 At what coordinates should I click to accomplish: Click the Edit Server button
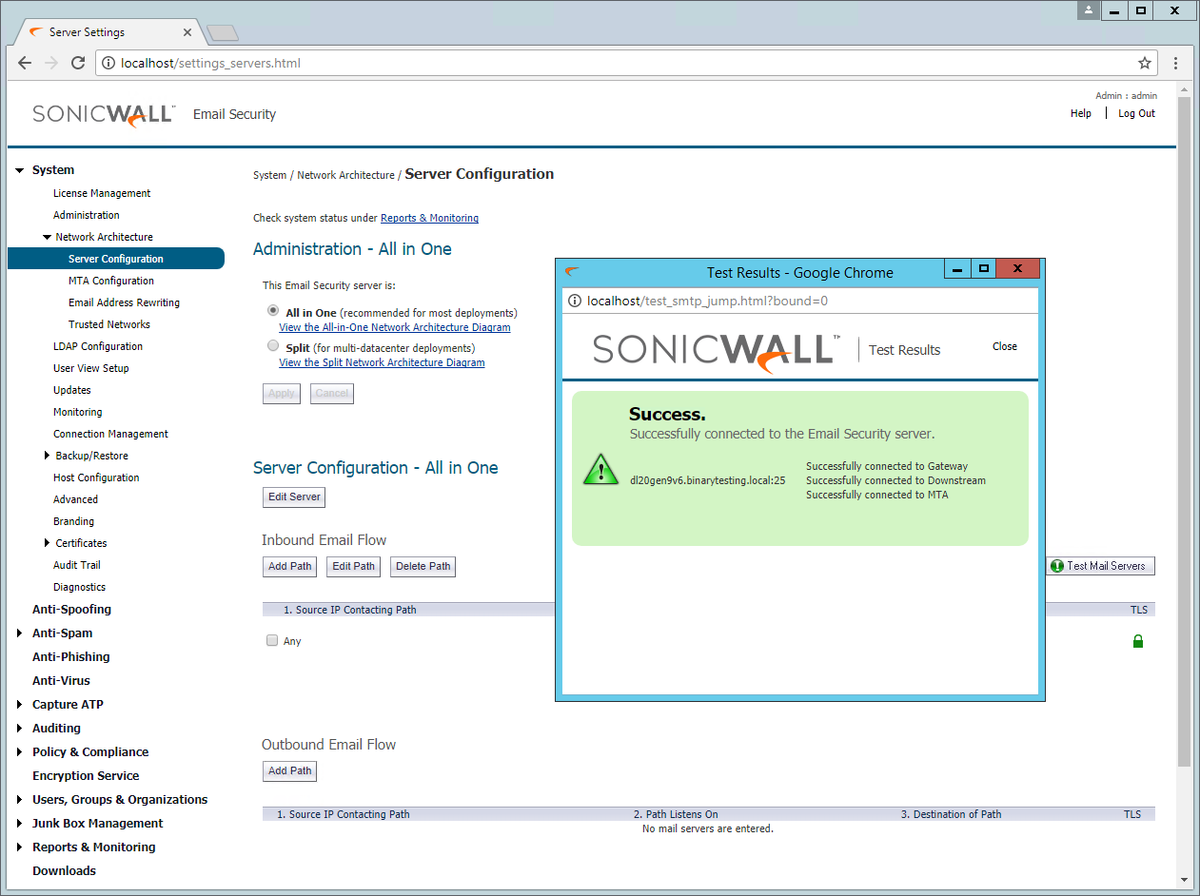[293, 497]
